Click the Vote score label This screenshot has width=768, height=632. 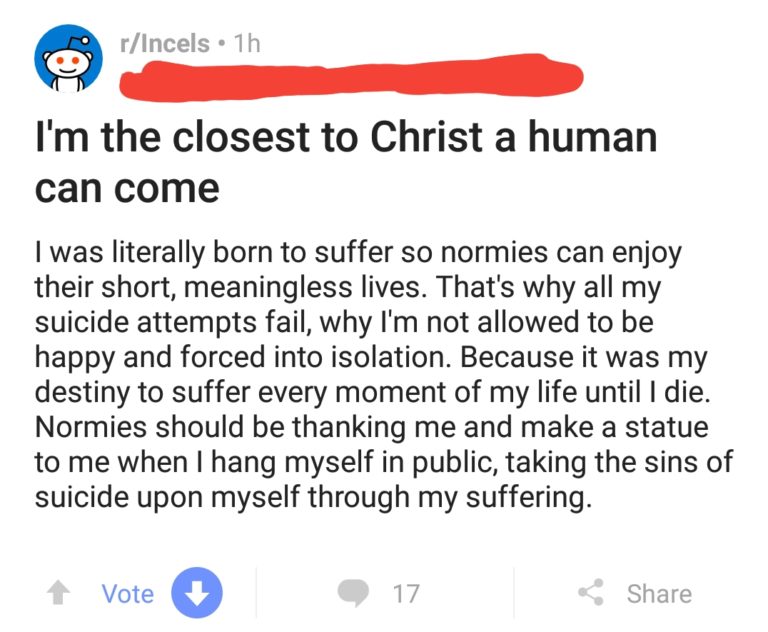click(128, 594)
